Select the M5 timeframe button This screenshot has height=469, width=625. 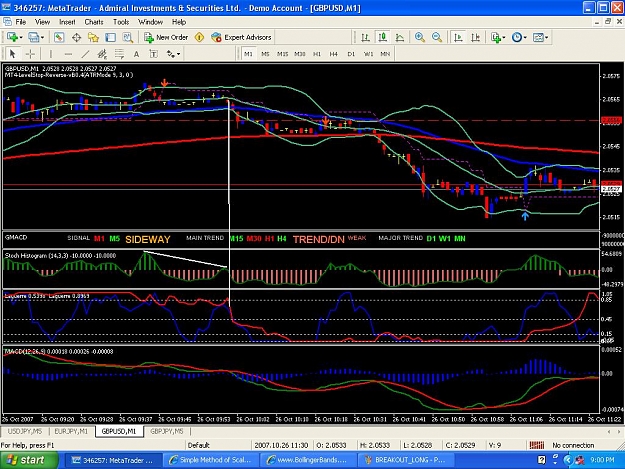click(265, 54)
